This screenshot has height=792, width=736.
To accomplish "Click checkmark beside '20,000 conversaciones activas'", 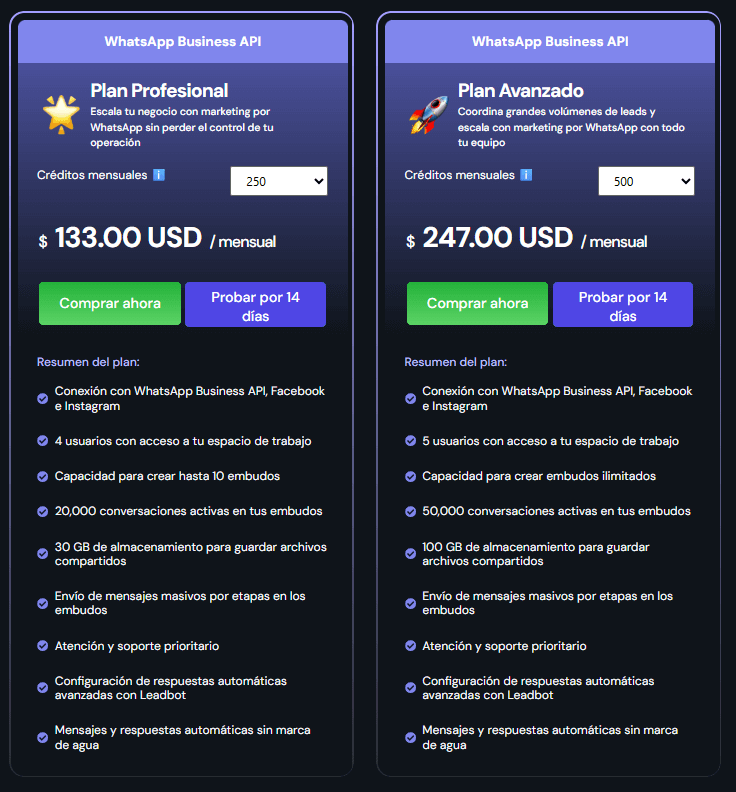I will click(43, 511).
